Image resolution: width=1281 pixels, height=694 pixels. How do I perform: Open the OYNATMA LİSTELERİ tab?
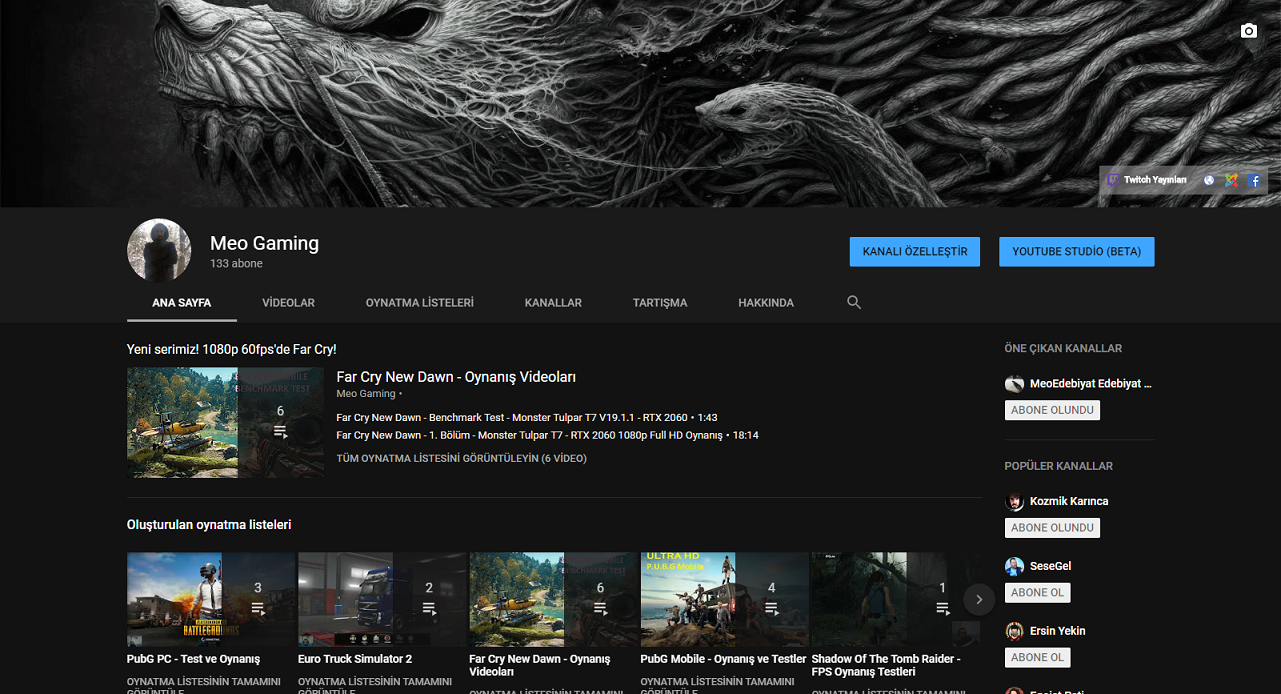tap(419, 303)
